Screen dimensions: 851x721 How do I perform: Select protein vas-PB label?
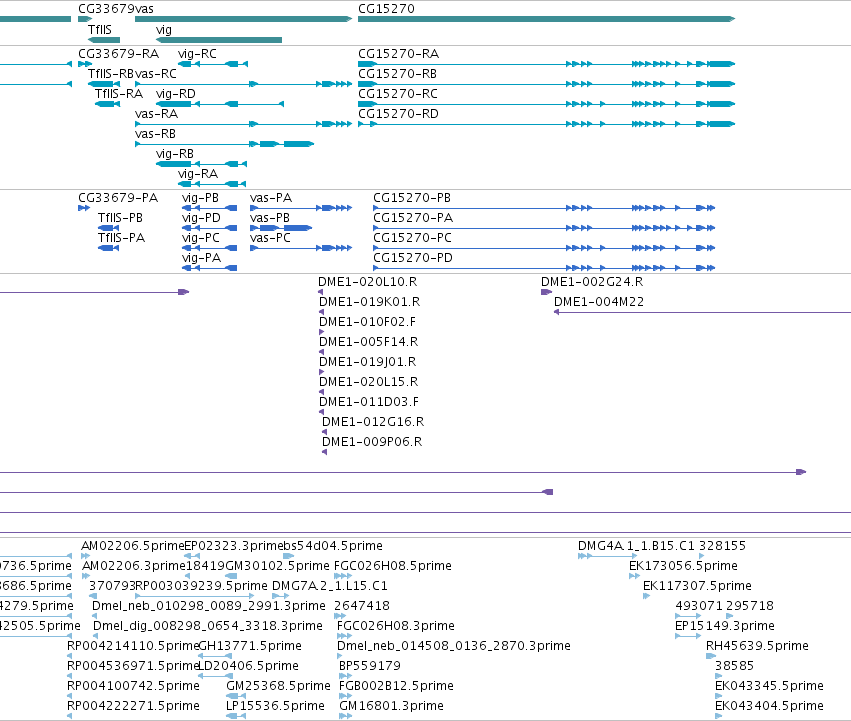270,218
